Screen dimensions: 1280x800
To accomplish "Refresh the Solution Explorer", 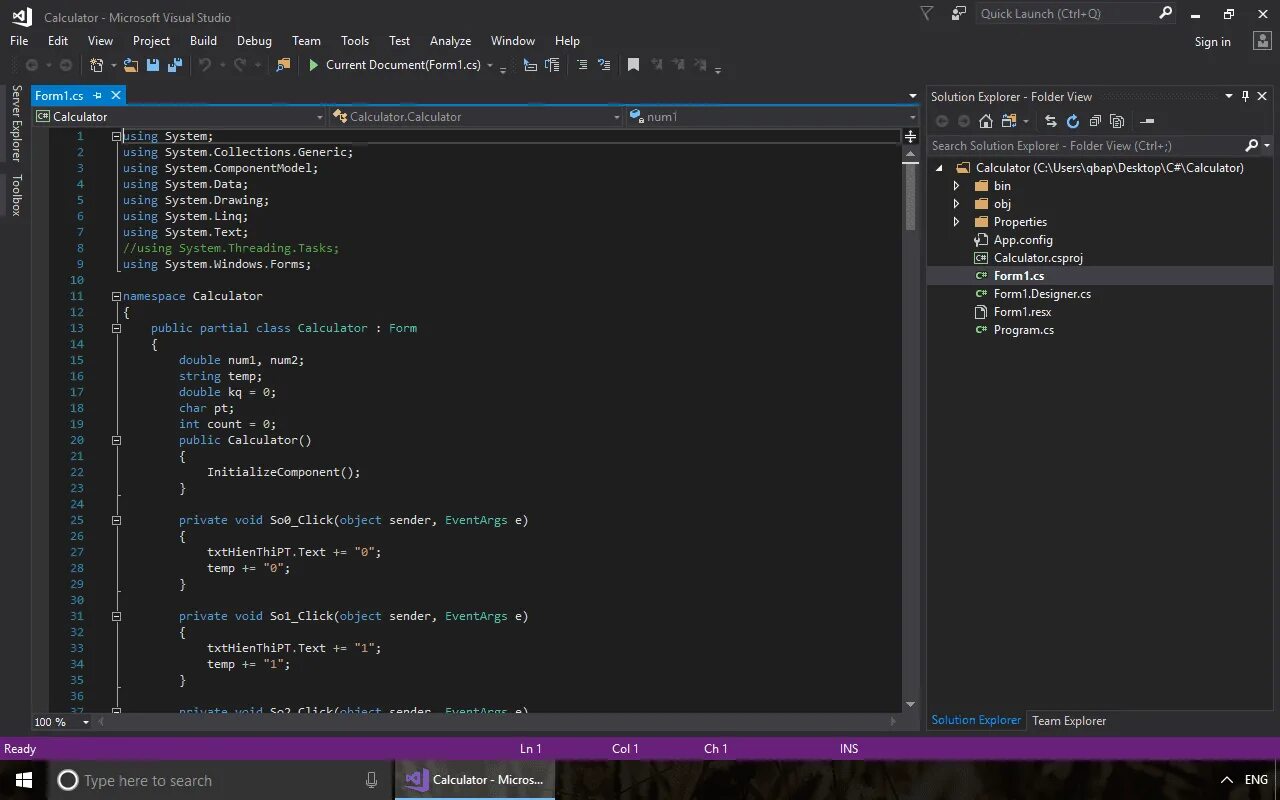I will click(1073, 121).
